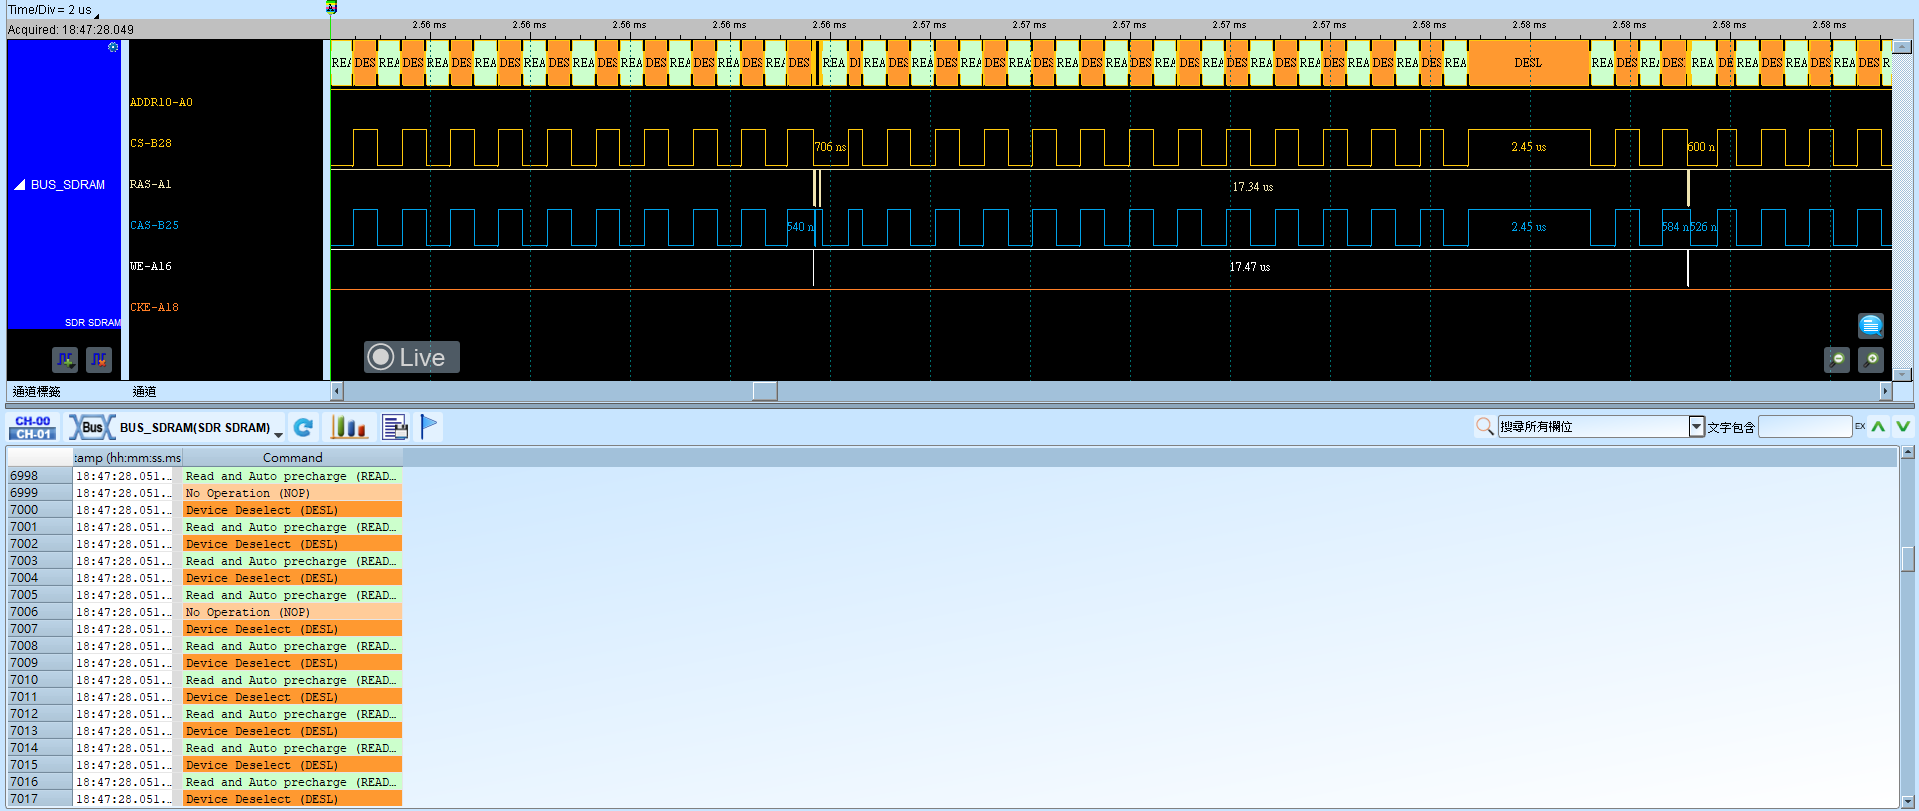Select the ADDR10-A0 channel label

(x=161, y=102)
